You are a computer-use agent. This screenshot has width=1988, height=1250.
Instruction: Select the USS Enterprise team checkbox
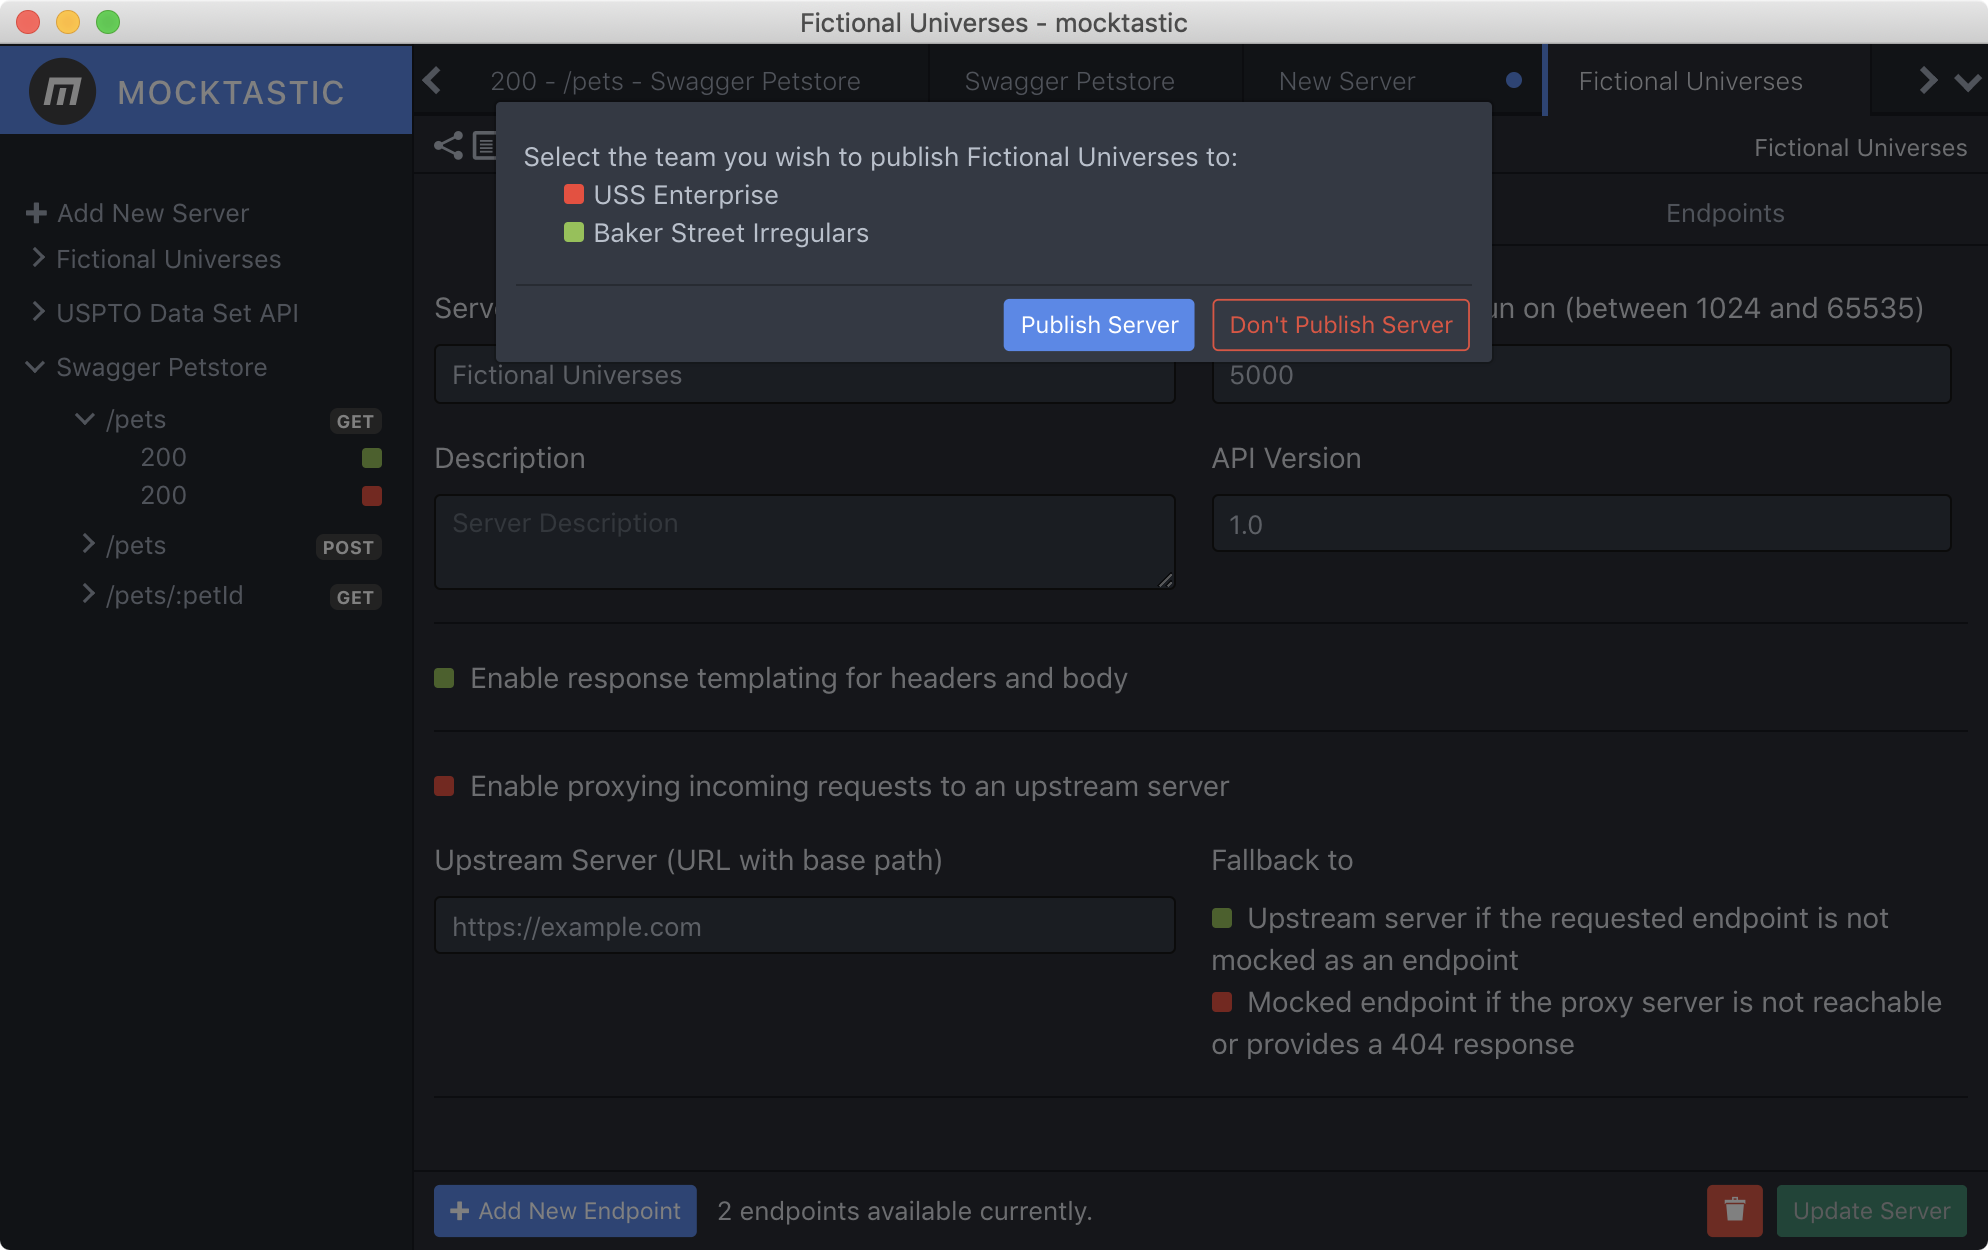point(574,194)
